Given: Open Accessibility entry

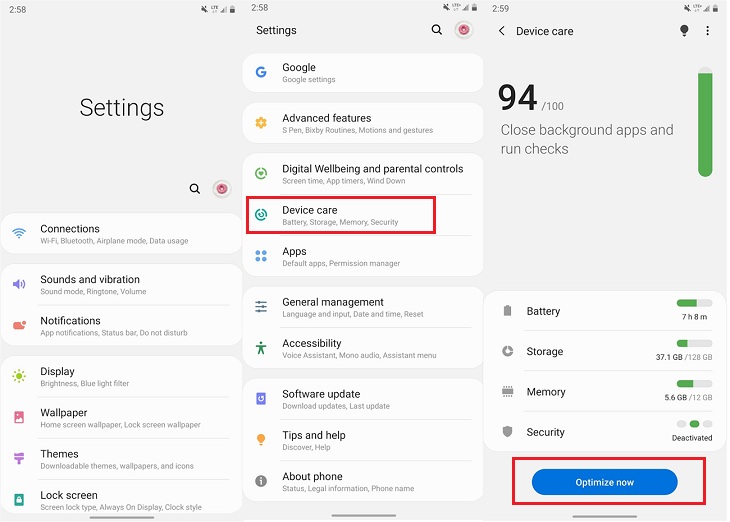Looking at the screenshot, I should (x=363, y=348).
